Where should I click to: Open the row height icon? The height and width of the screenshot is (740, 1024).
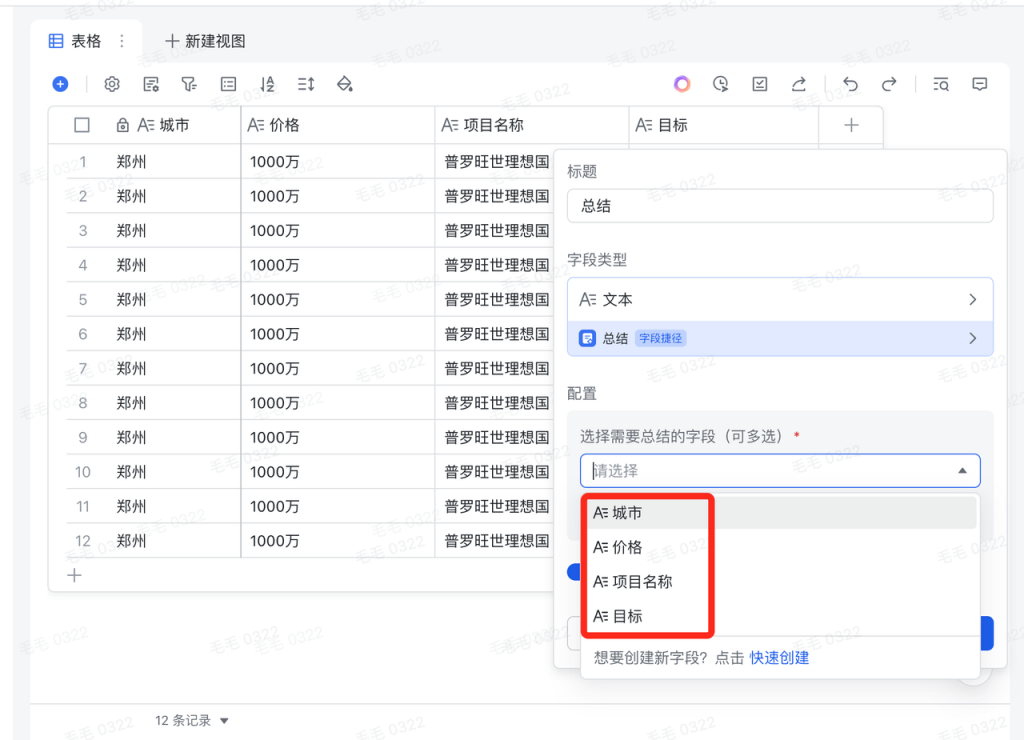[306, 84]
